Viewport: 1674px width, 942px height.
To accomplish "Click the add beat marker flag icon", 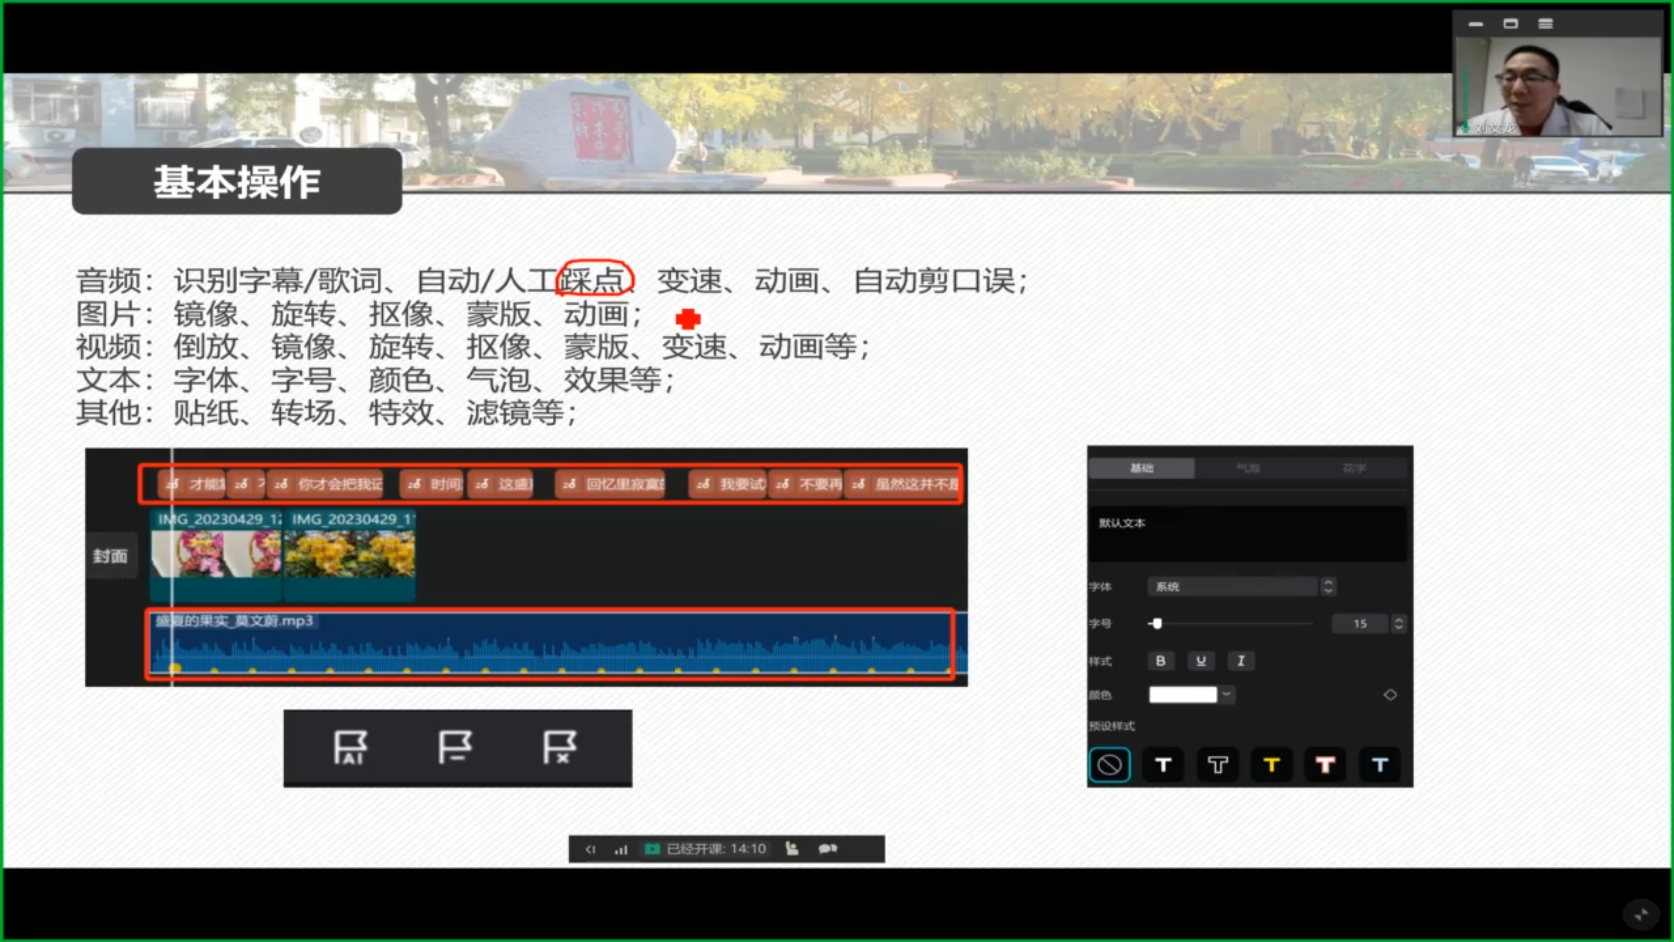I will pos(454,747).
